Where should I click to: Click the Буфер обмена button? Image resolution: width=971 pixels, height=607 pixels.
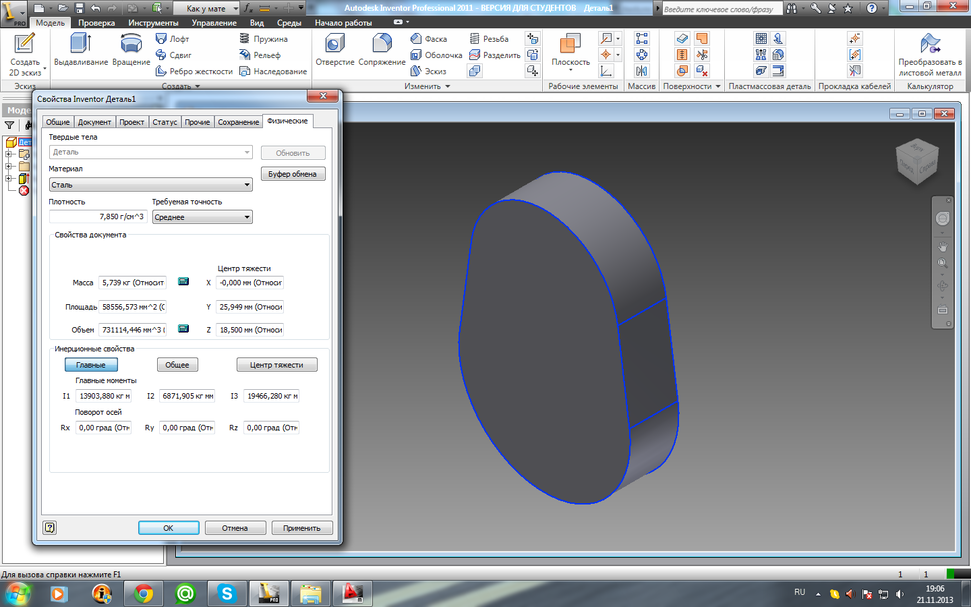[292, 174]
